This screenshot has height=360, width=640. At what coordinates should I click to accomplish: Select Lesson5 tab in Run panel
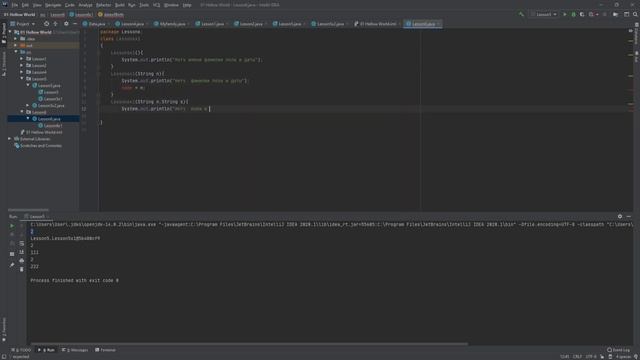[x=37, y=216]
